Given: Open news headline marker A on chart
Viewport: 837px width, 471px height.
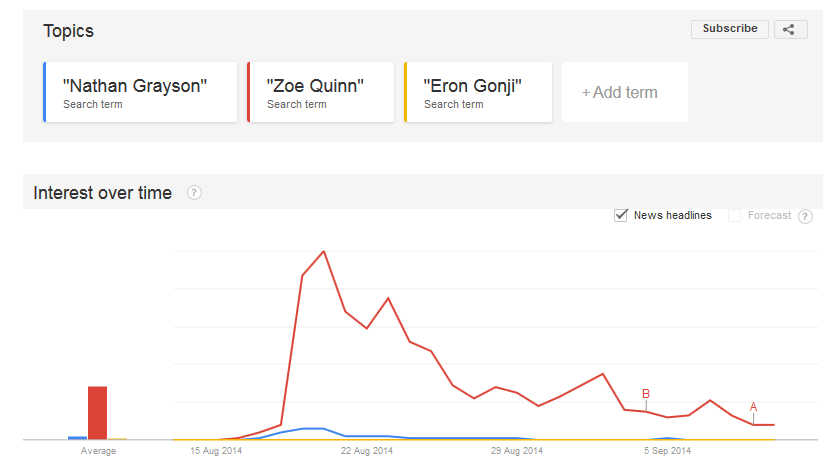Looking at the screenshot, I should click(753, 406).
